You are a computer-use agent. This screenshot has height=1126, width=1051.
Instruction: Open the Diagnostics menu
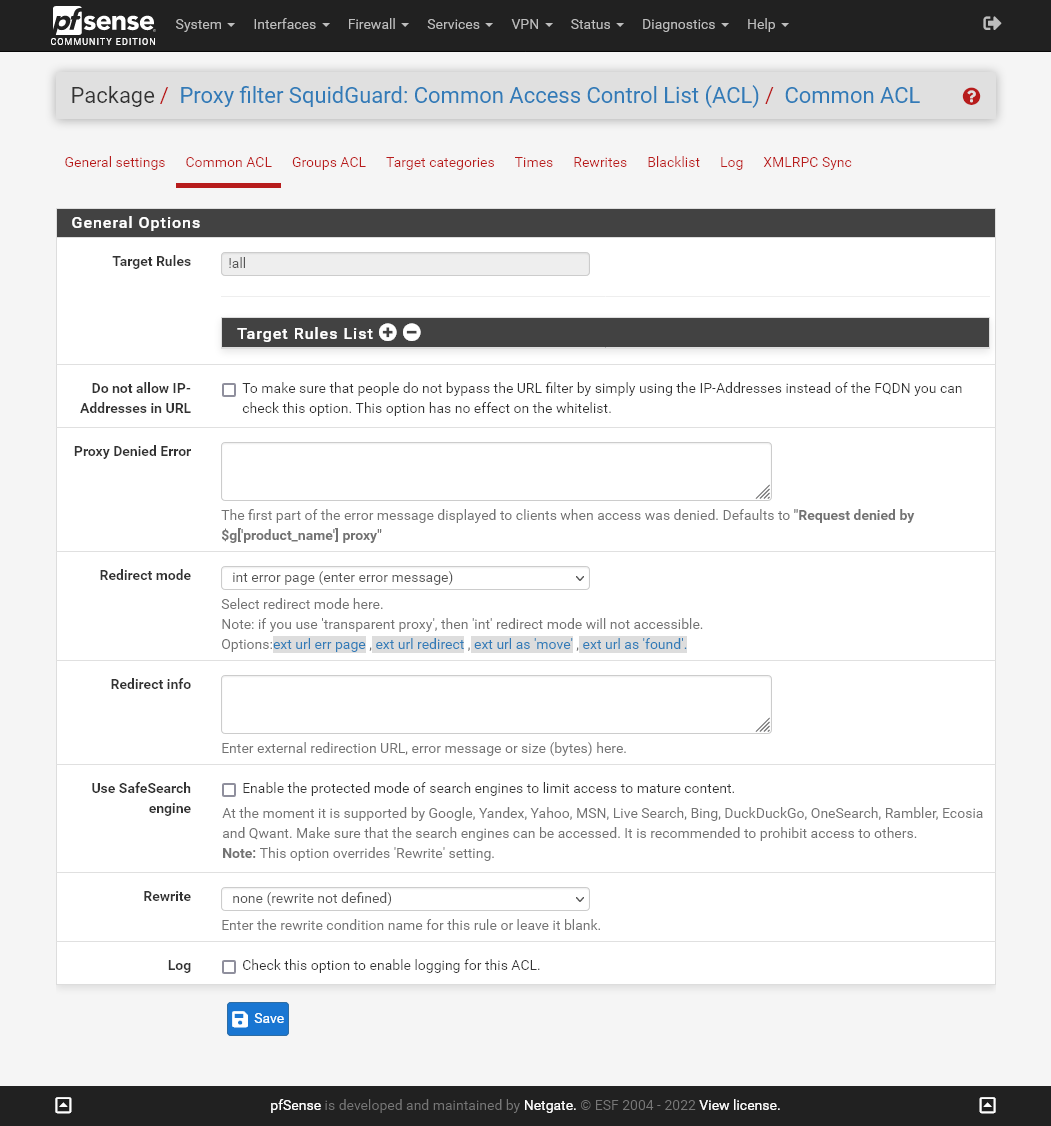[685, 25]
